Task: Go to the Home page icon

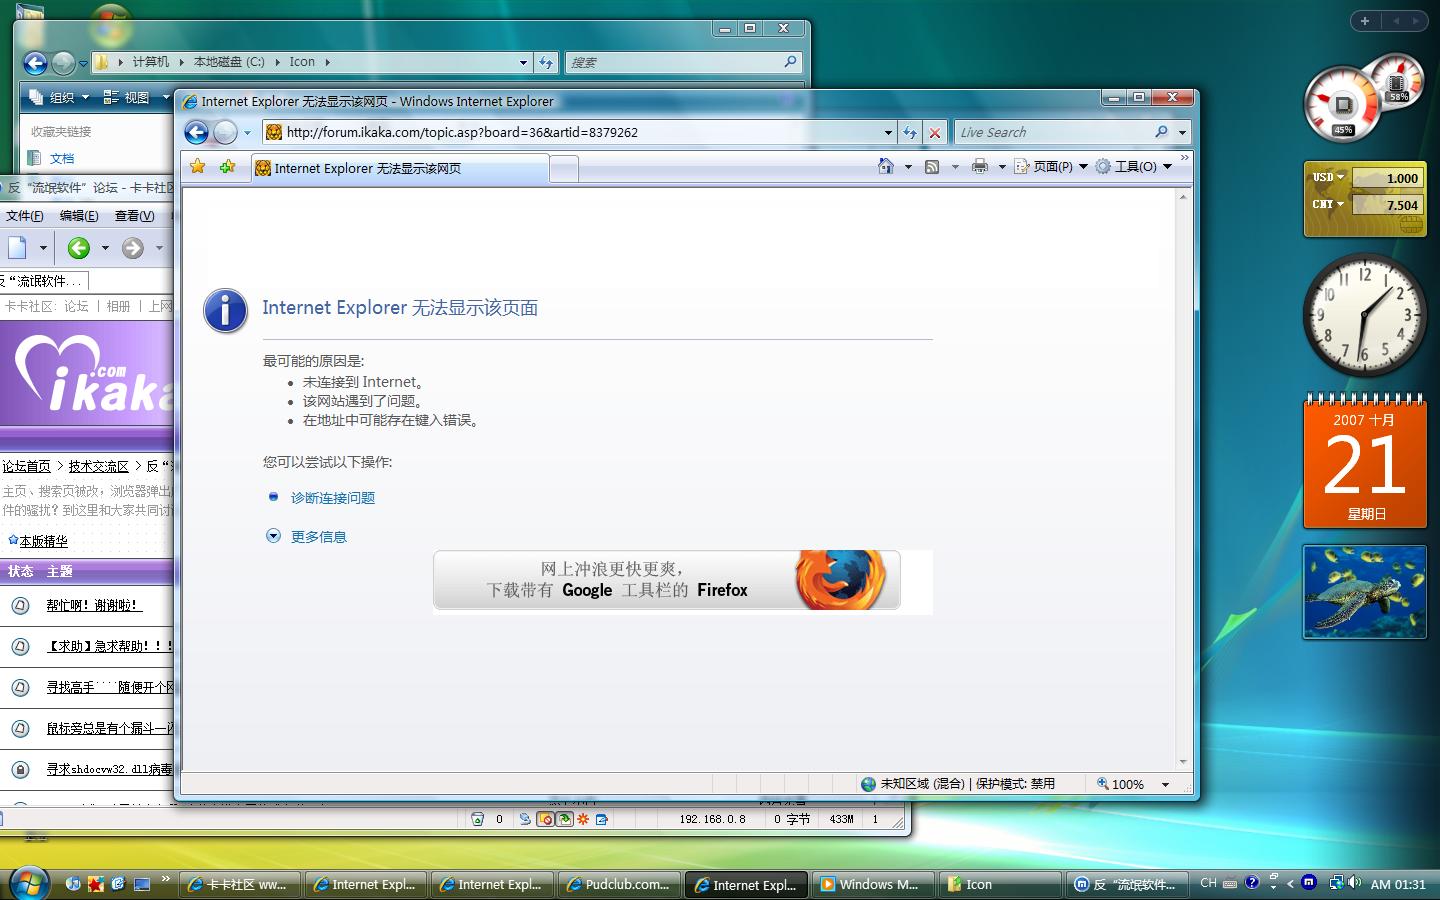Action: [886, 167]
